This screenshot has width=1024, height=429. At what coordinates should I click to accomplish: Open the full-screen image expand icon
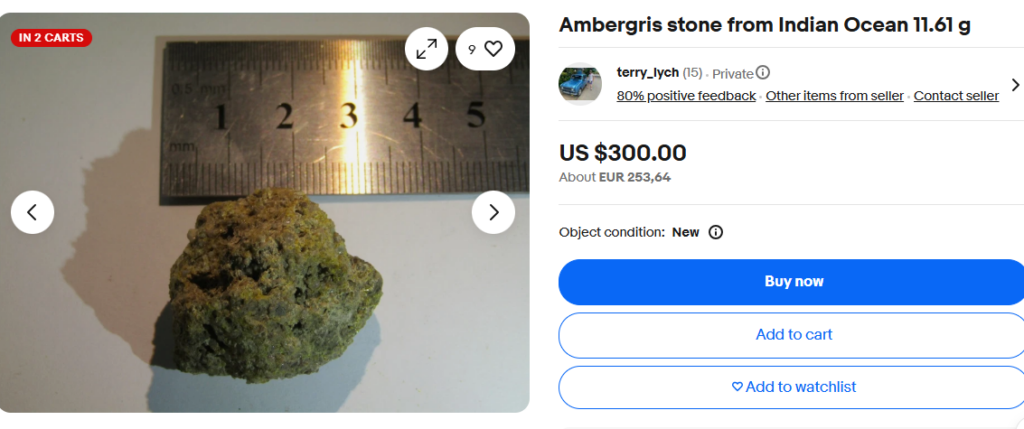click(426, 48)
